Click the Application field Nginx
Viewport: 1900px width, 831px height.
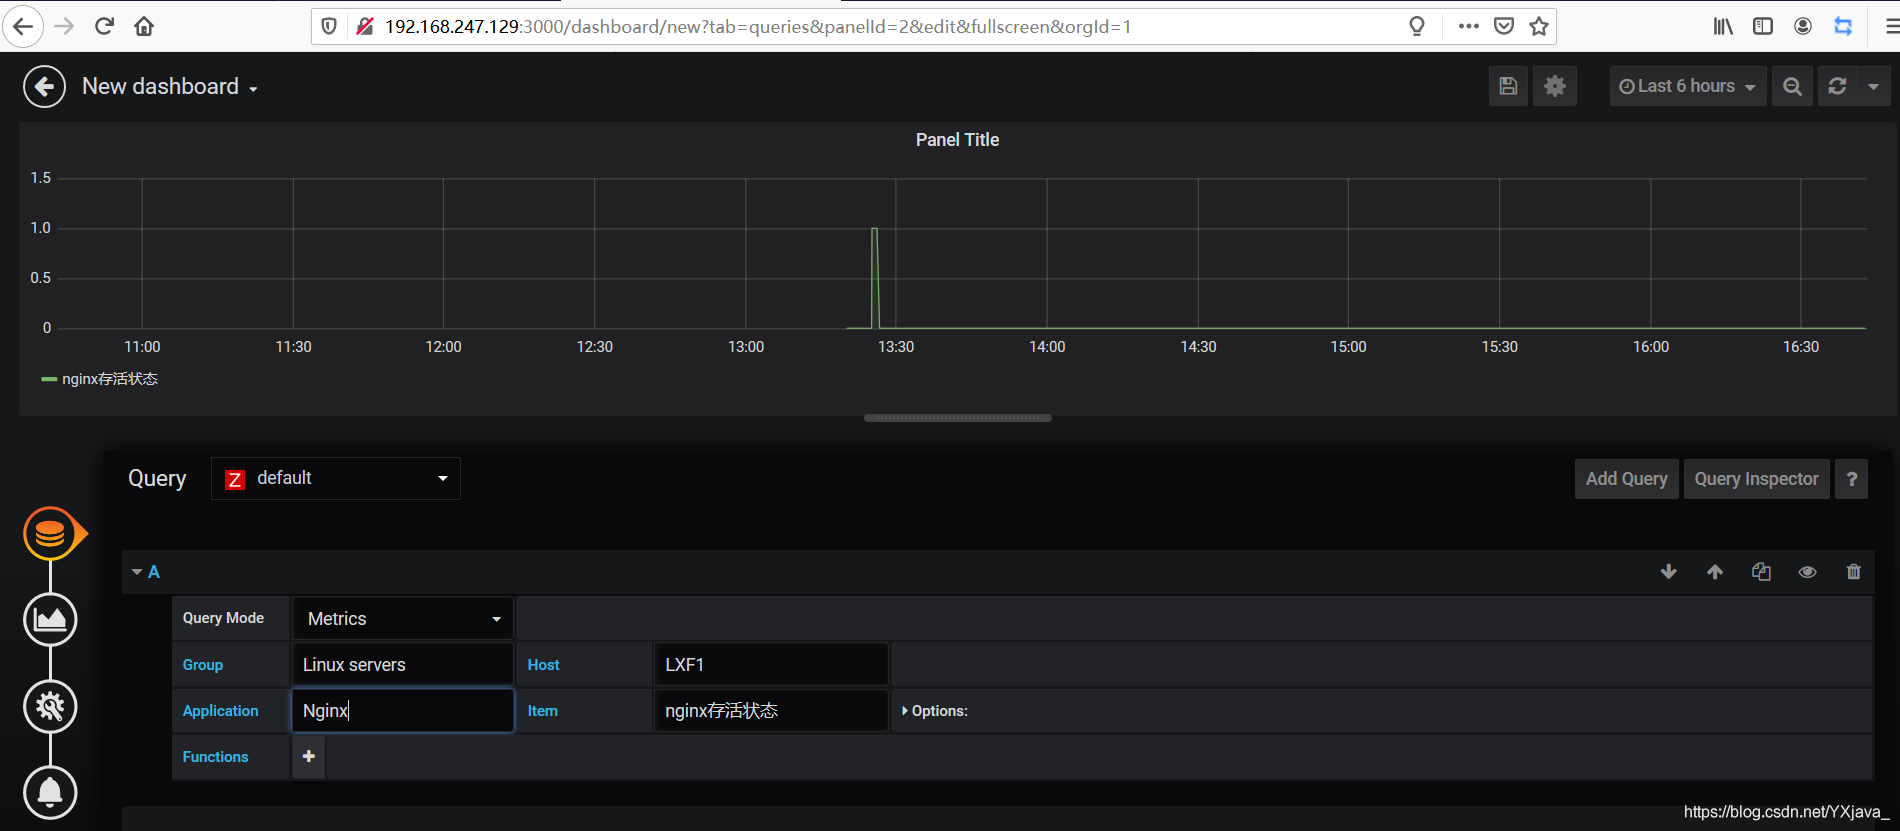tap(403, 711)
